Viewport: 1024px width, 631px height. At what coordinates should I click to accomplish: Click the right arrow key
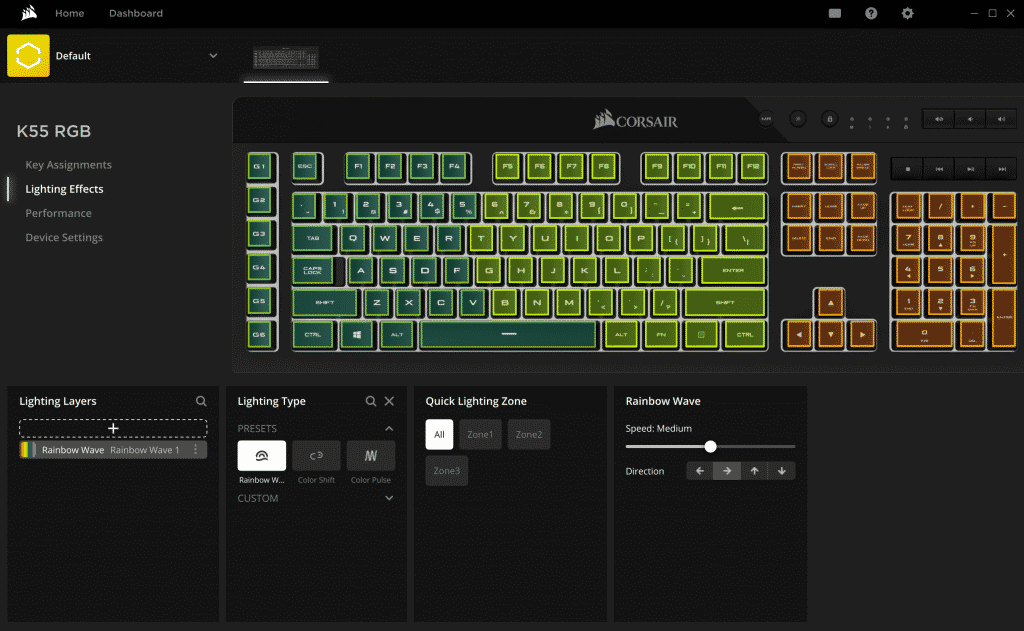tap(862, 334)
